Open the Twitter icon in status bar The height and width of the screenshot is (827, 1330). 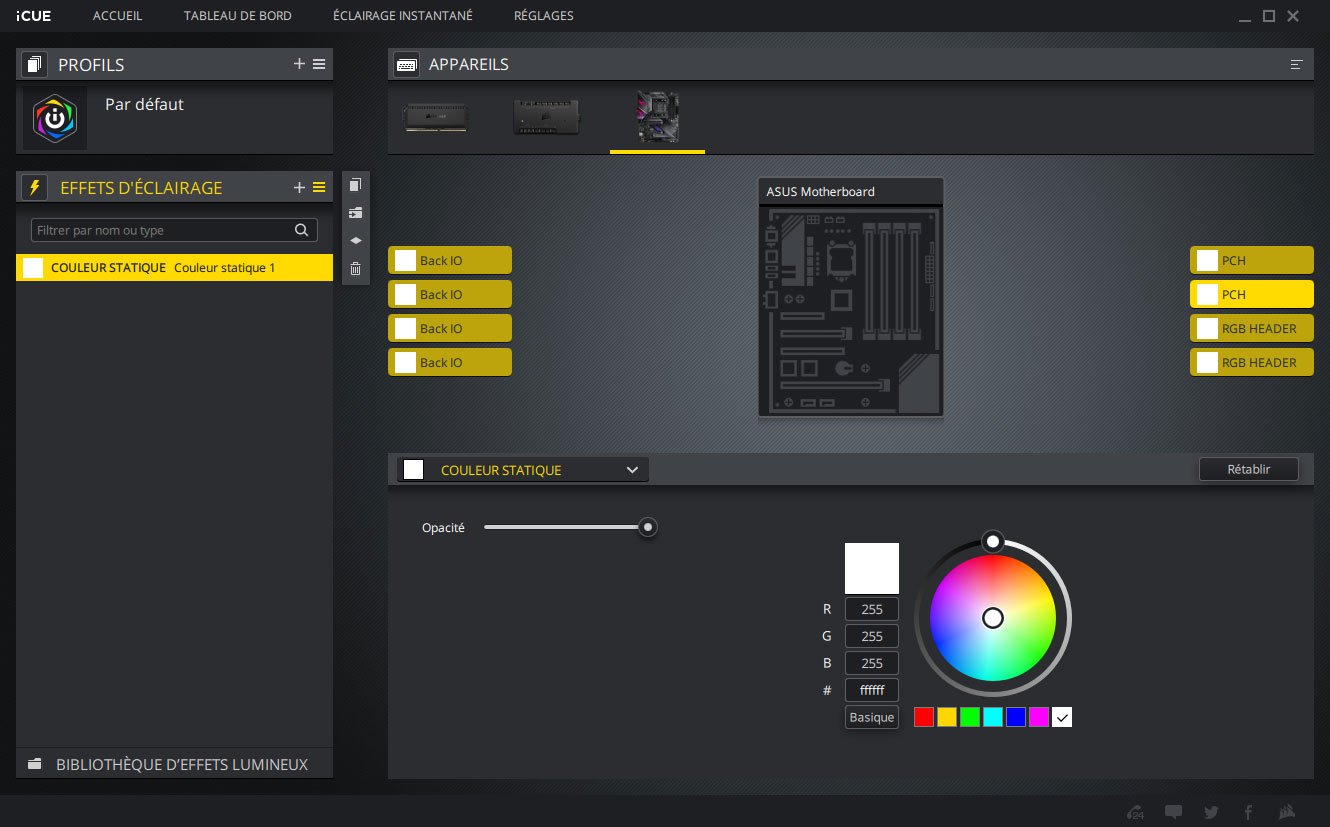tap(1212, 812)
